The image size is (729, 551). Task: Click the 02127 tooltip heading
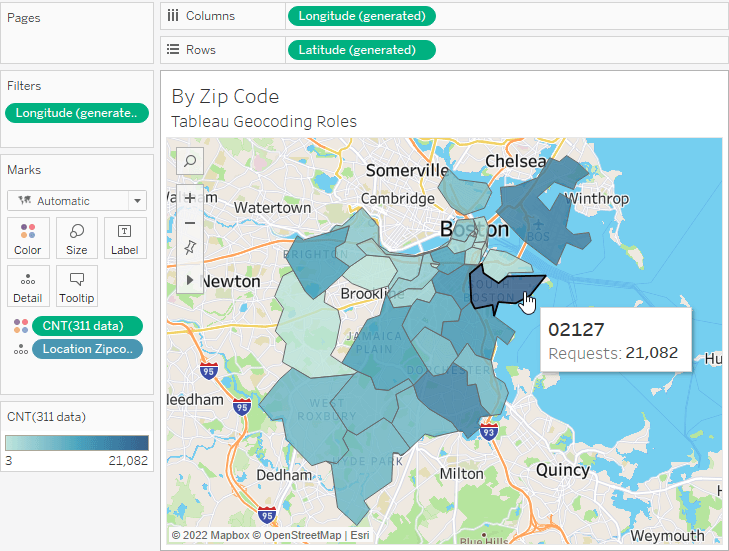click(576, 330)
